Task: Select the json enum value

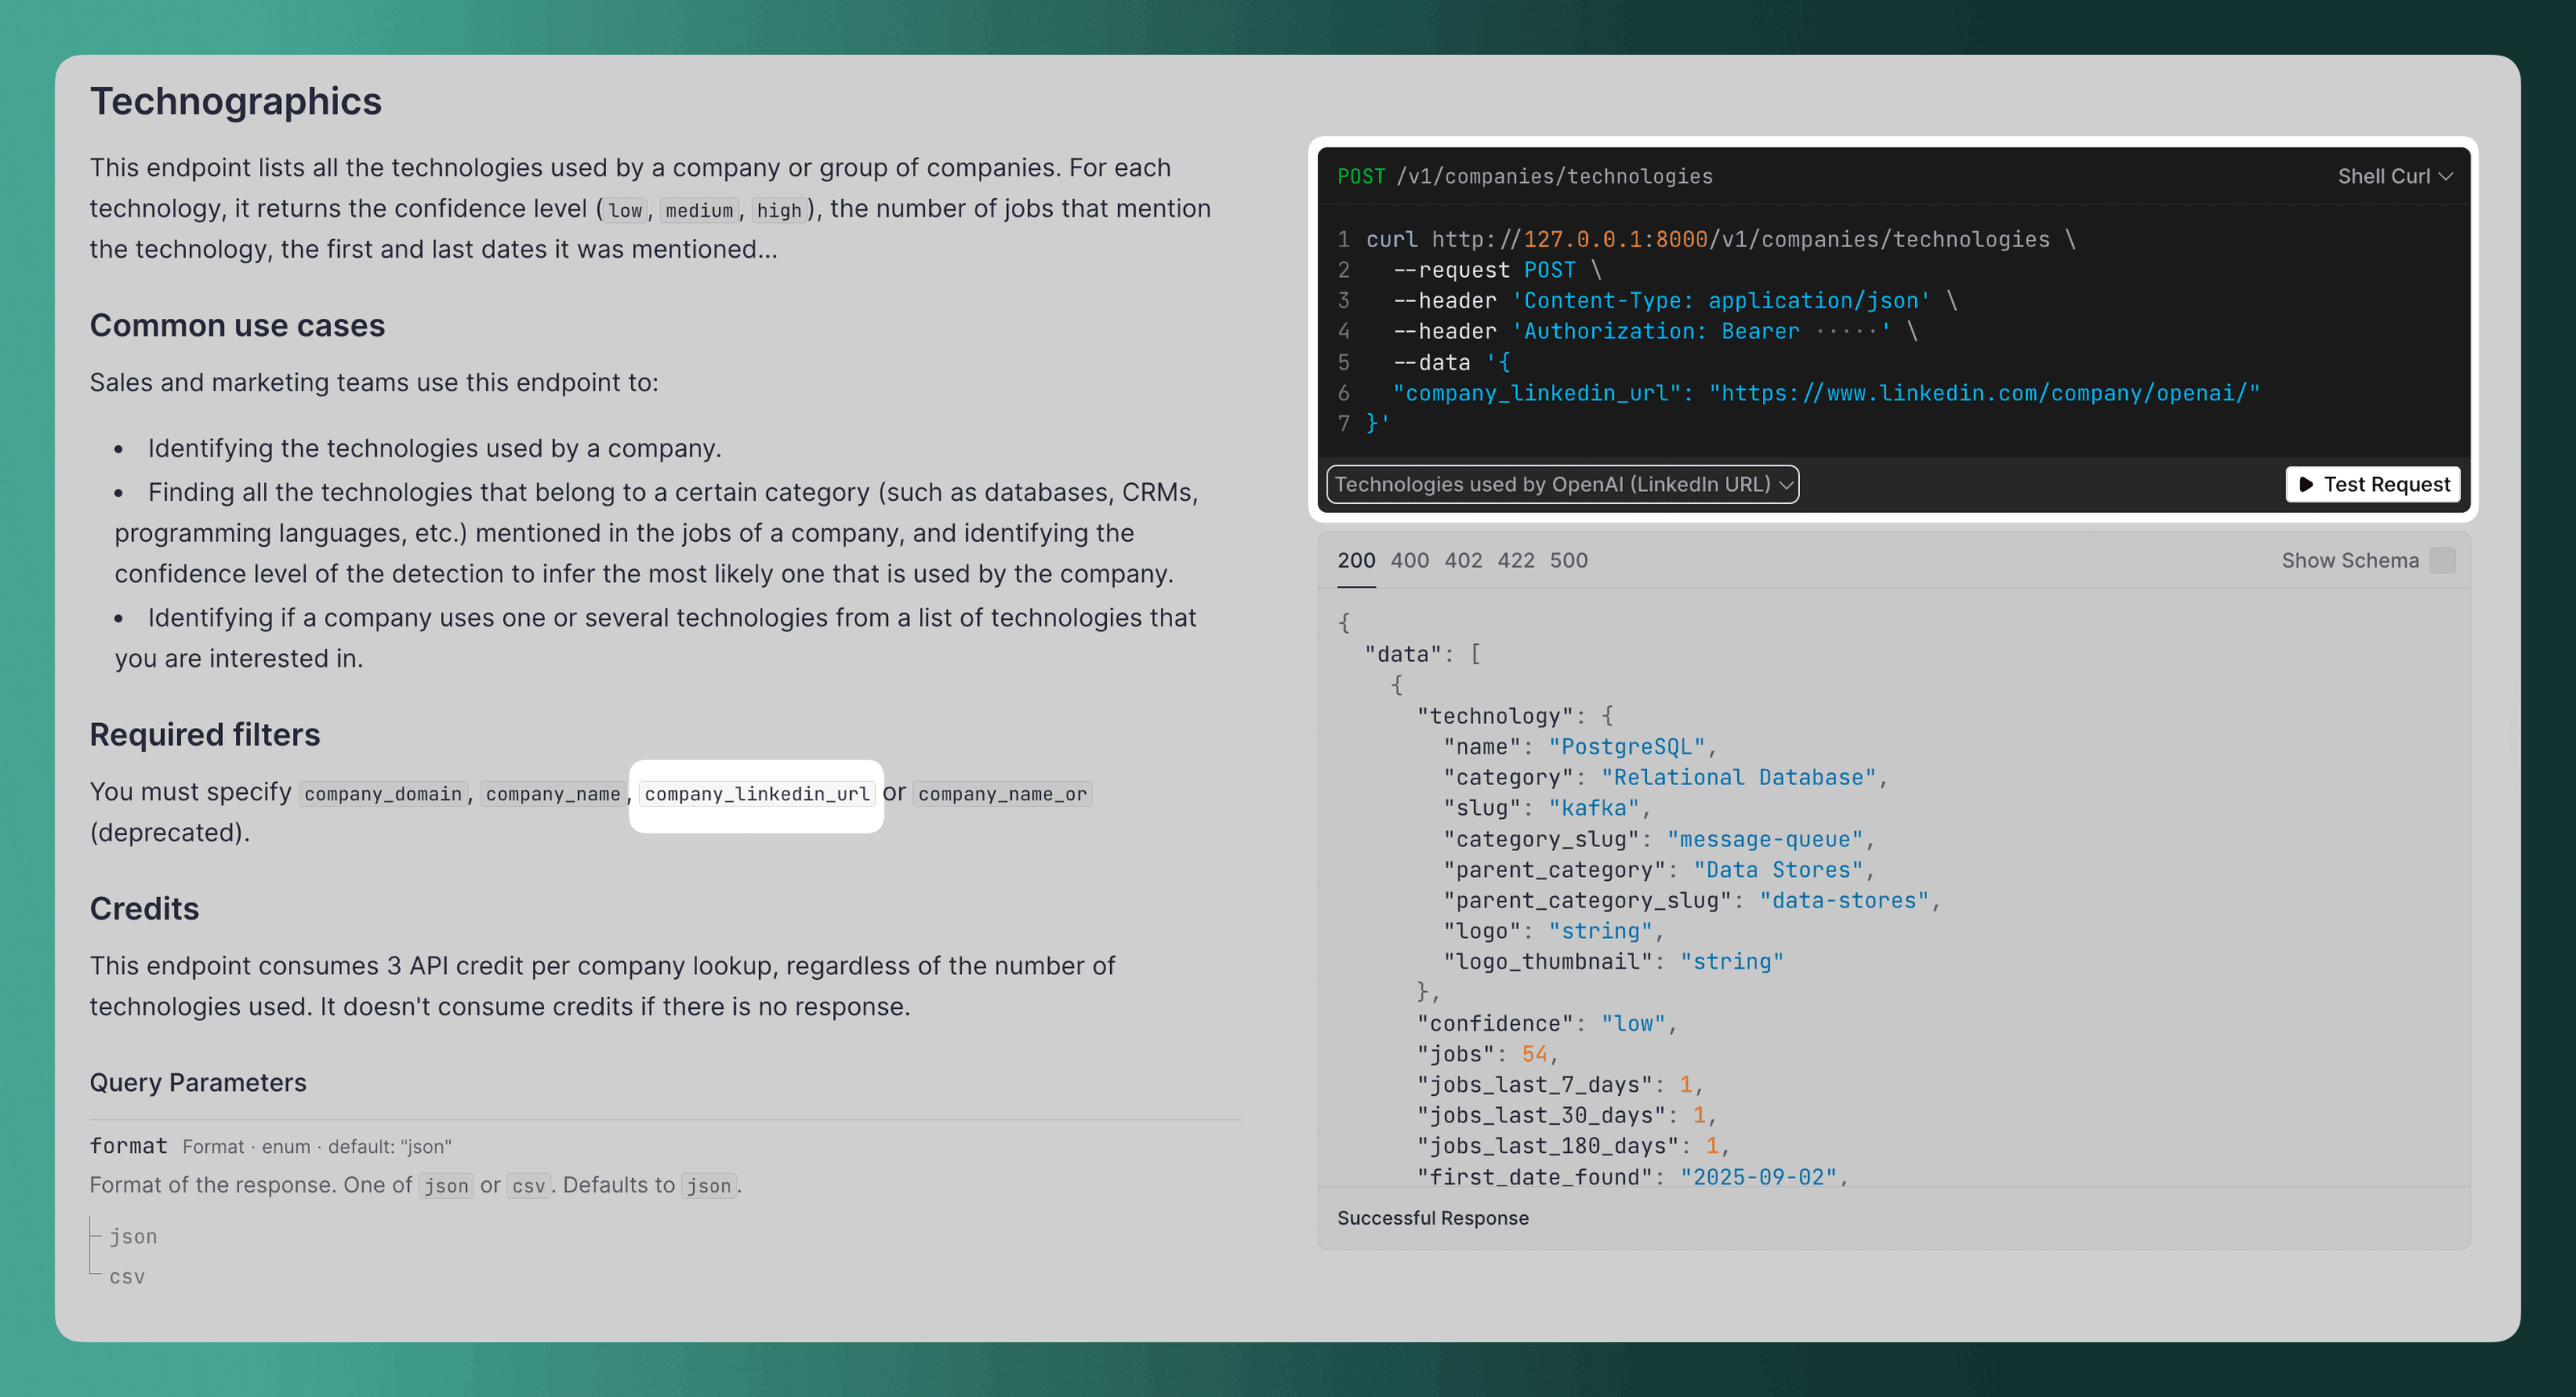Action: tap(133, 1236)
